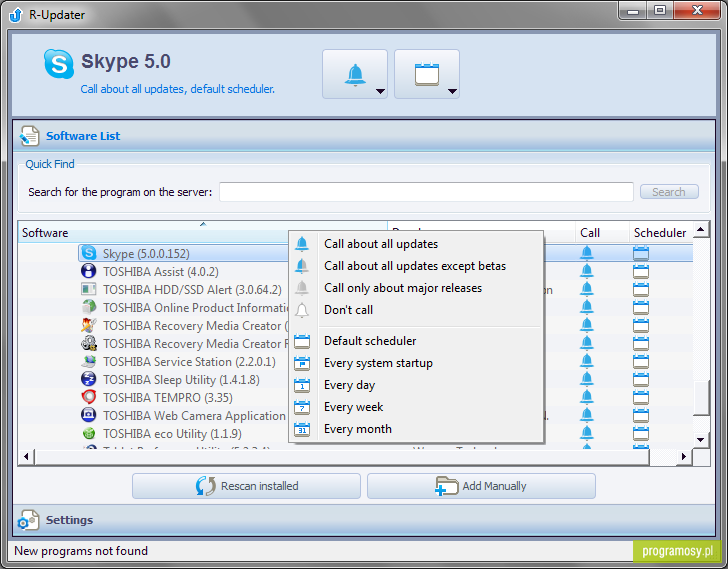Click the horizontal scrollbar track
Image resolution: width=728 pixels, height=569 pixels.
coord(663,457)
